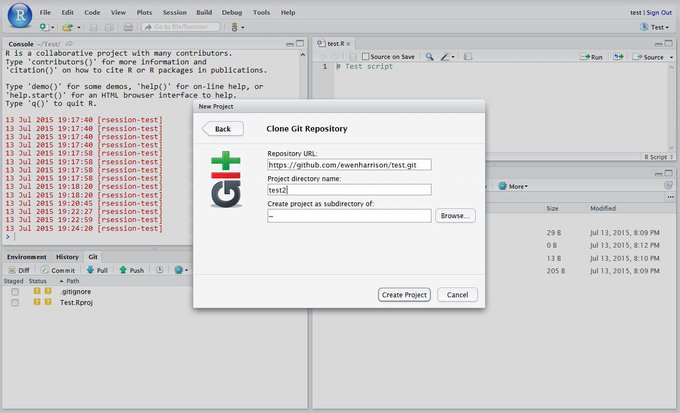Open the Source options dropdown arrow

671,57
